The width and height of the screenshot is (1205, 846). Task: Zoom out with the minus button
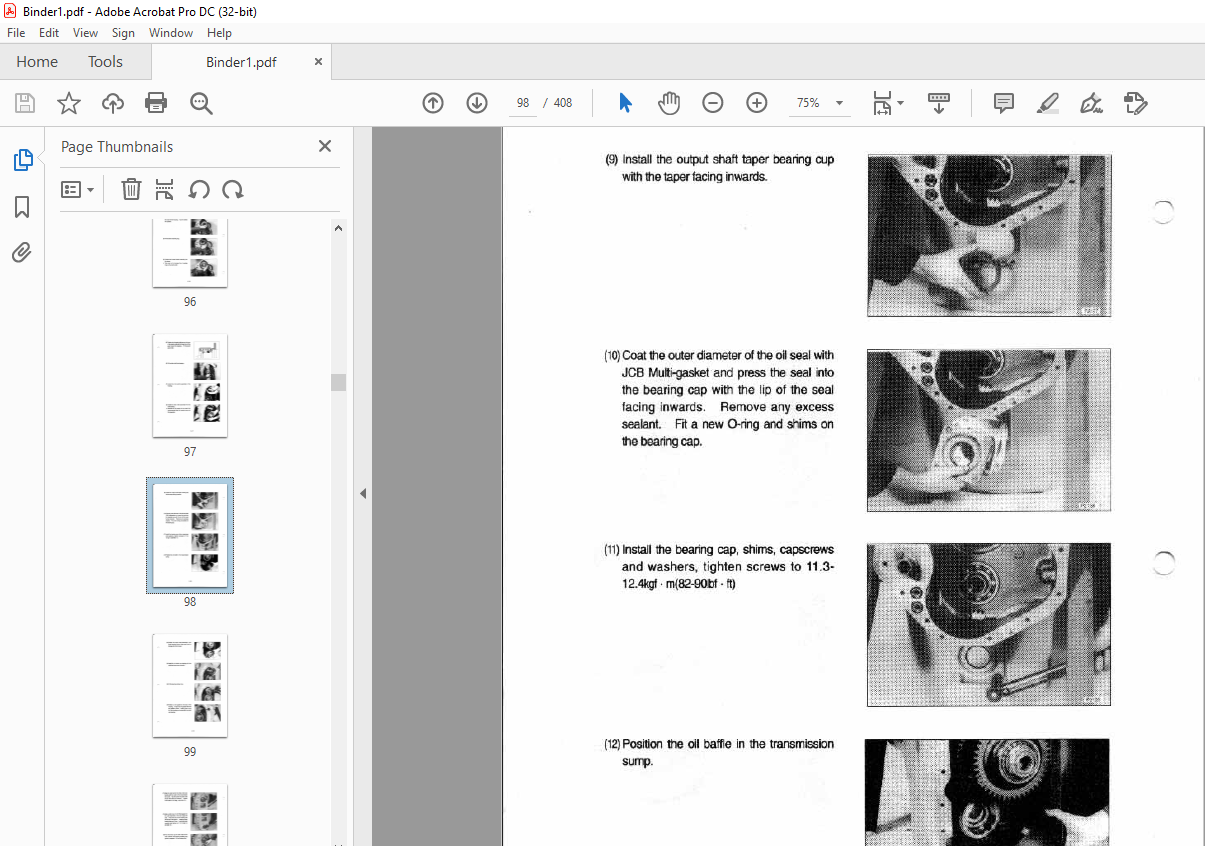tap(713, 103)
